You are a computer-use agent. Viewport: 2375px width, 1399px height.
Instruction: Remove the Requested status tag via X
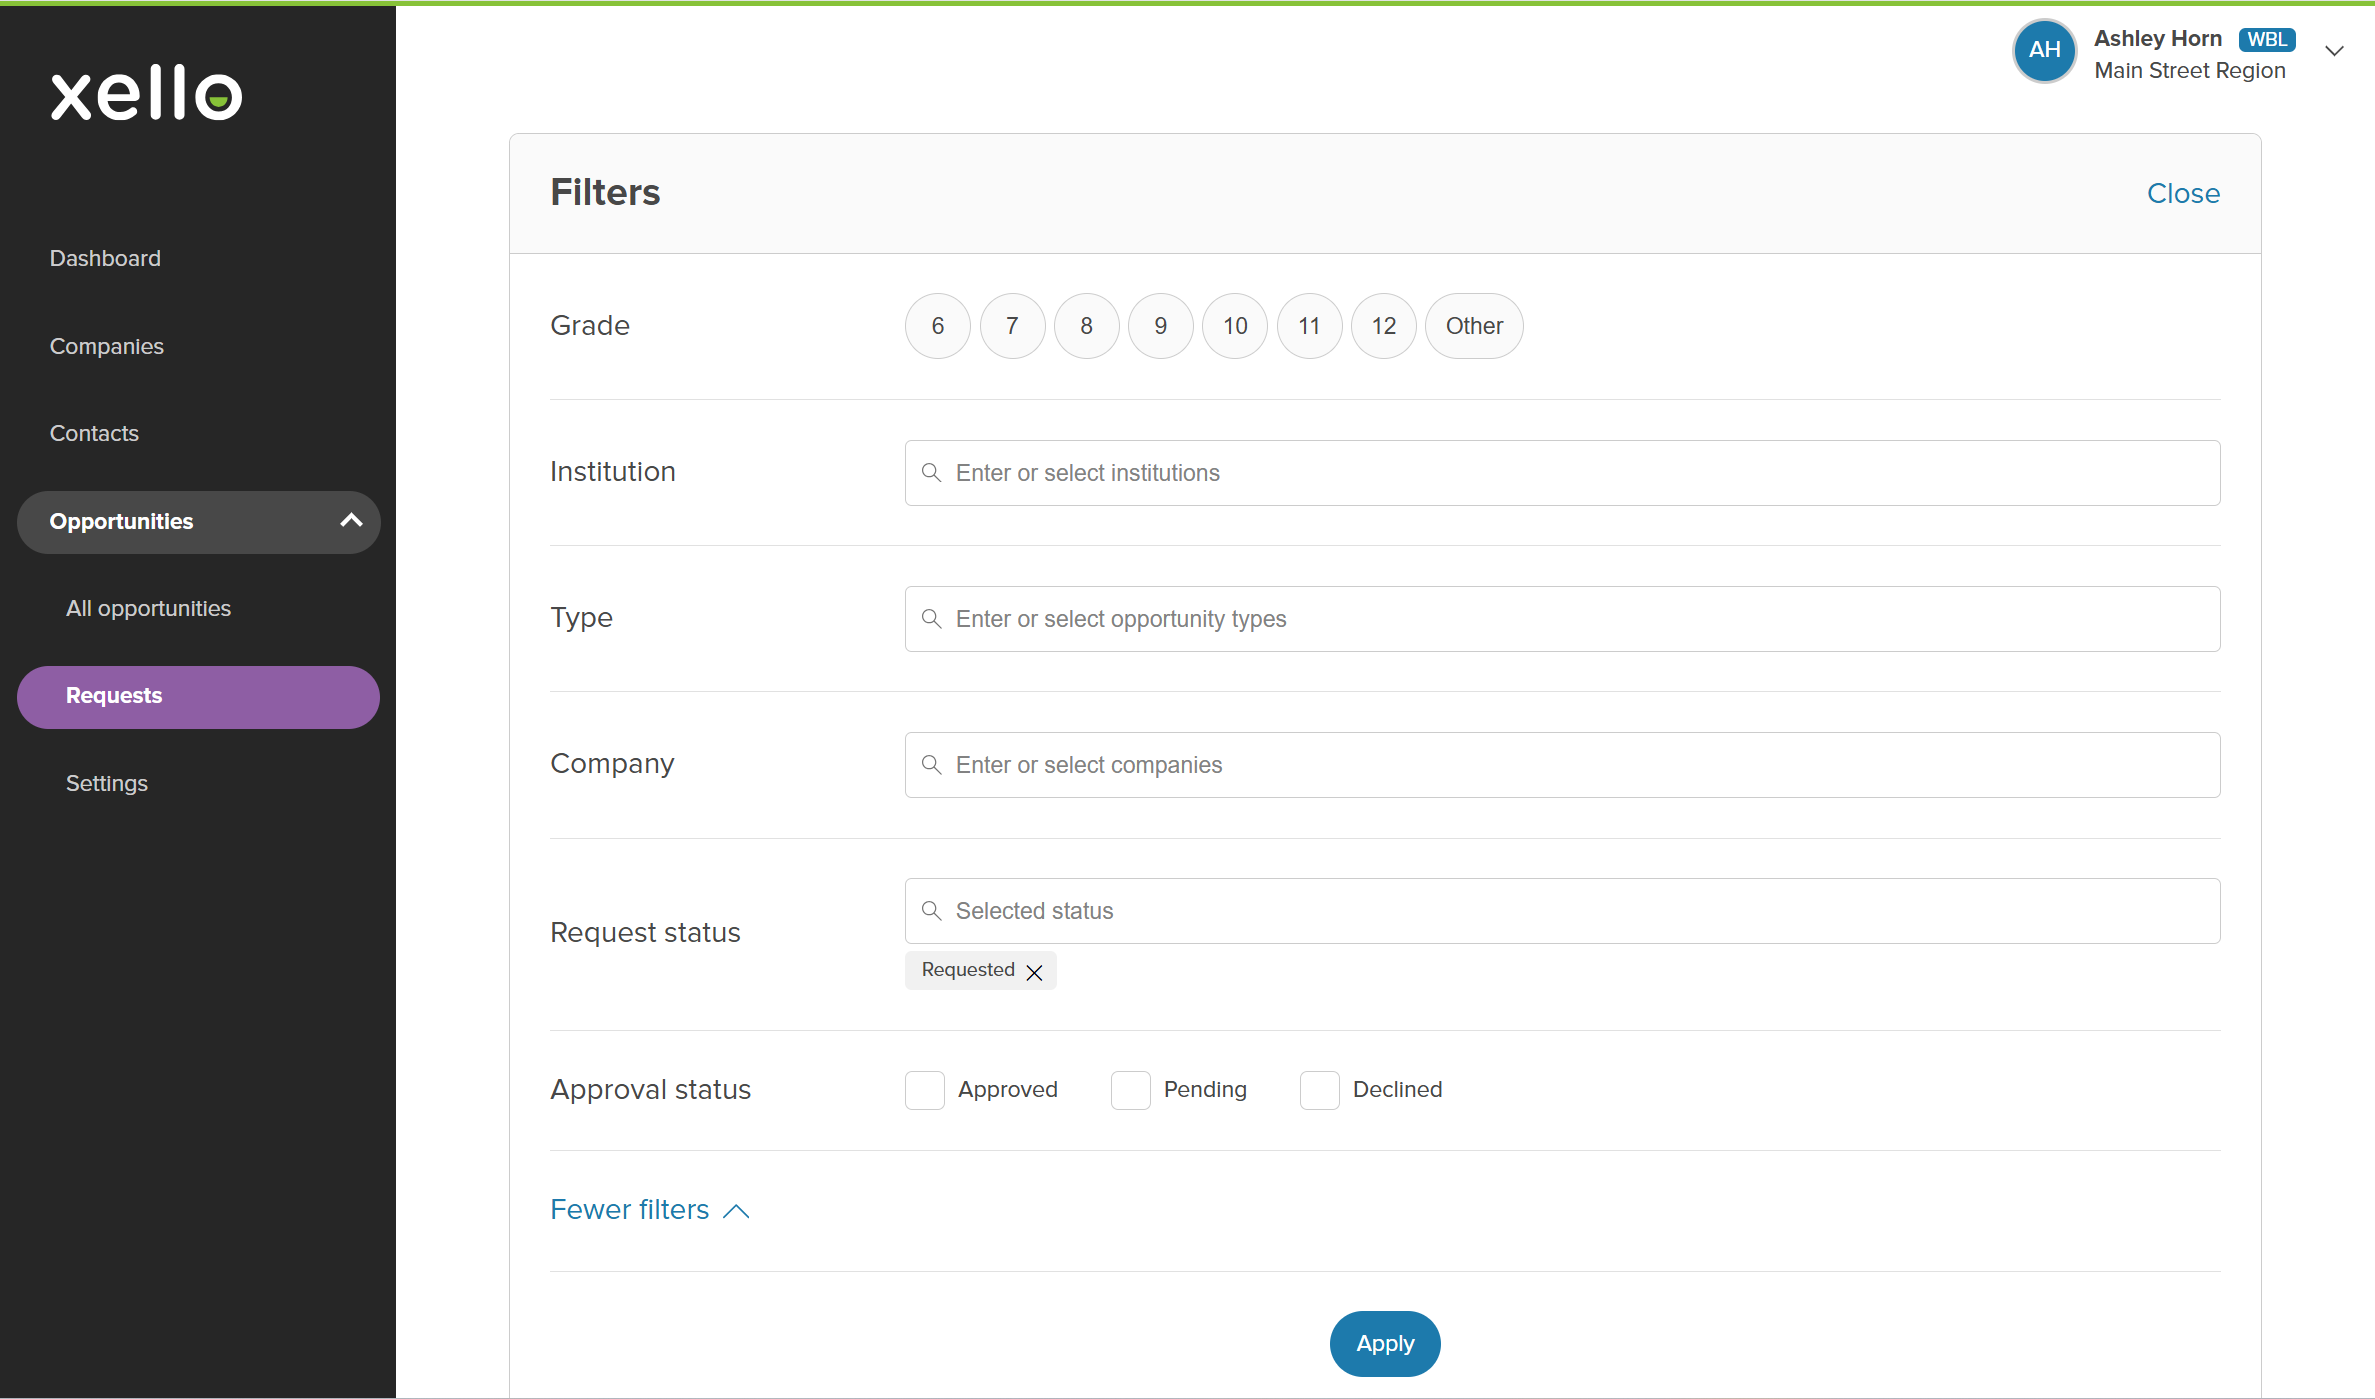click(x=1034, y=972)
